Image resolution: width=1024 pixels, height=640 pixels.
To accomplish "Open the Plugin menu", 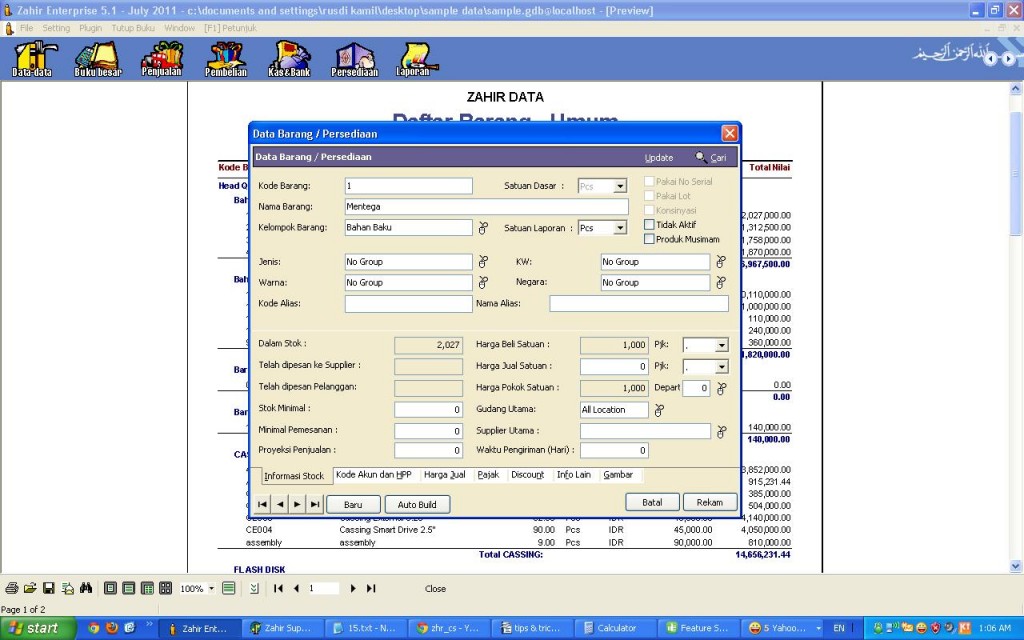I will (x=91, y=28).
